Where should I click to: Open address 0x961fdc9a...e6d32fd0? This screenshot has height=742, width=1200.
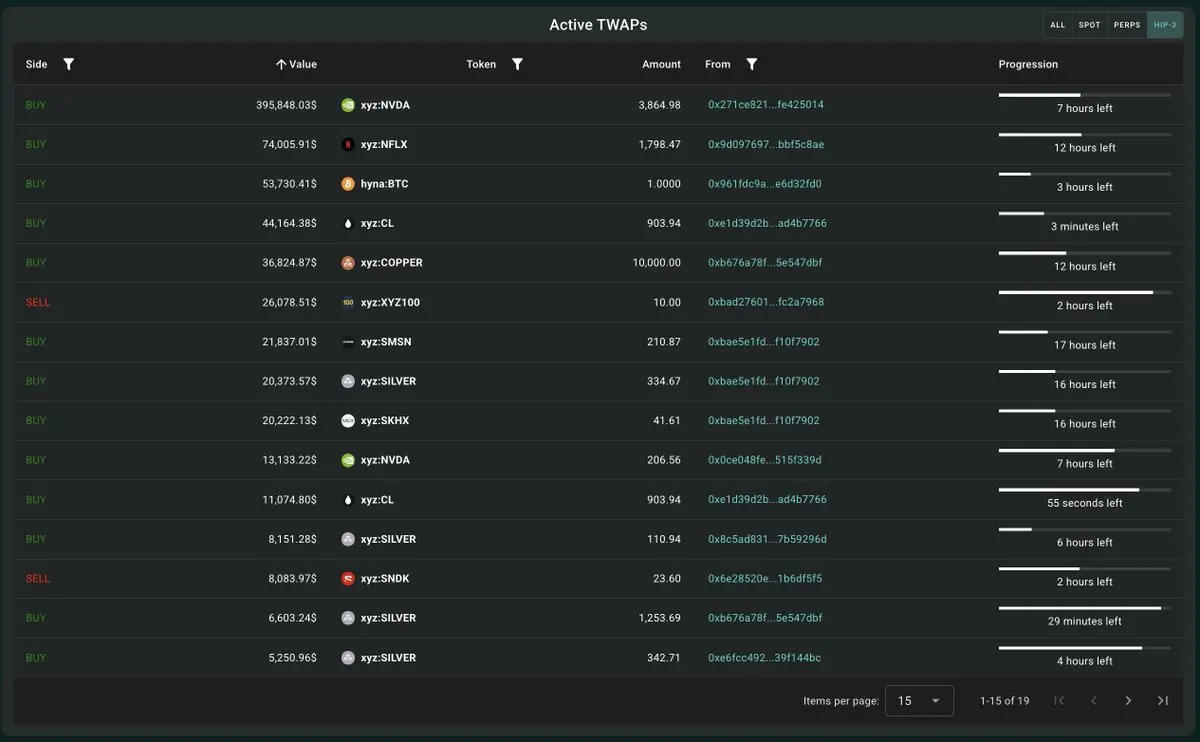coord(765,184)
